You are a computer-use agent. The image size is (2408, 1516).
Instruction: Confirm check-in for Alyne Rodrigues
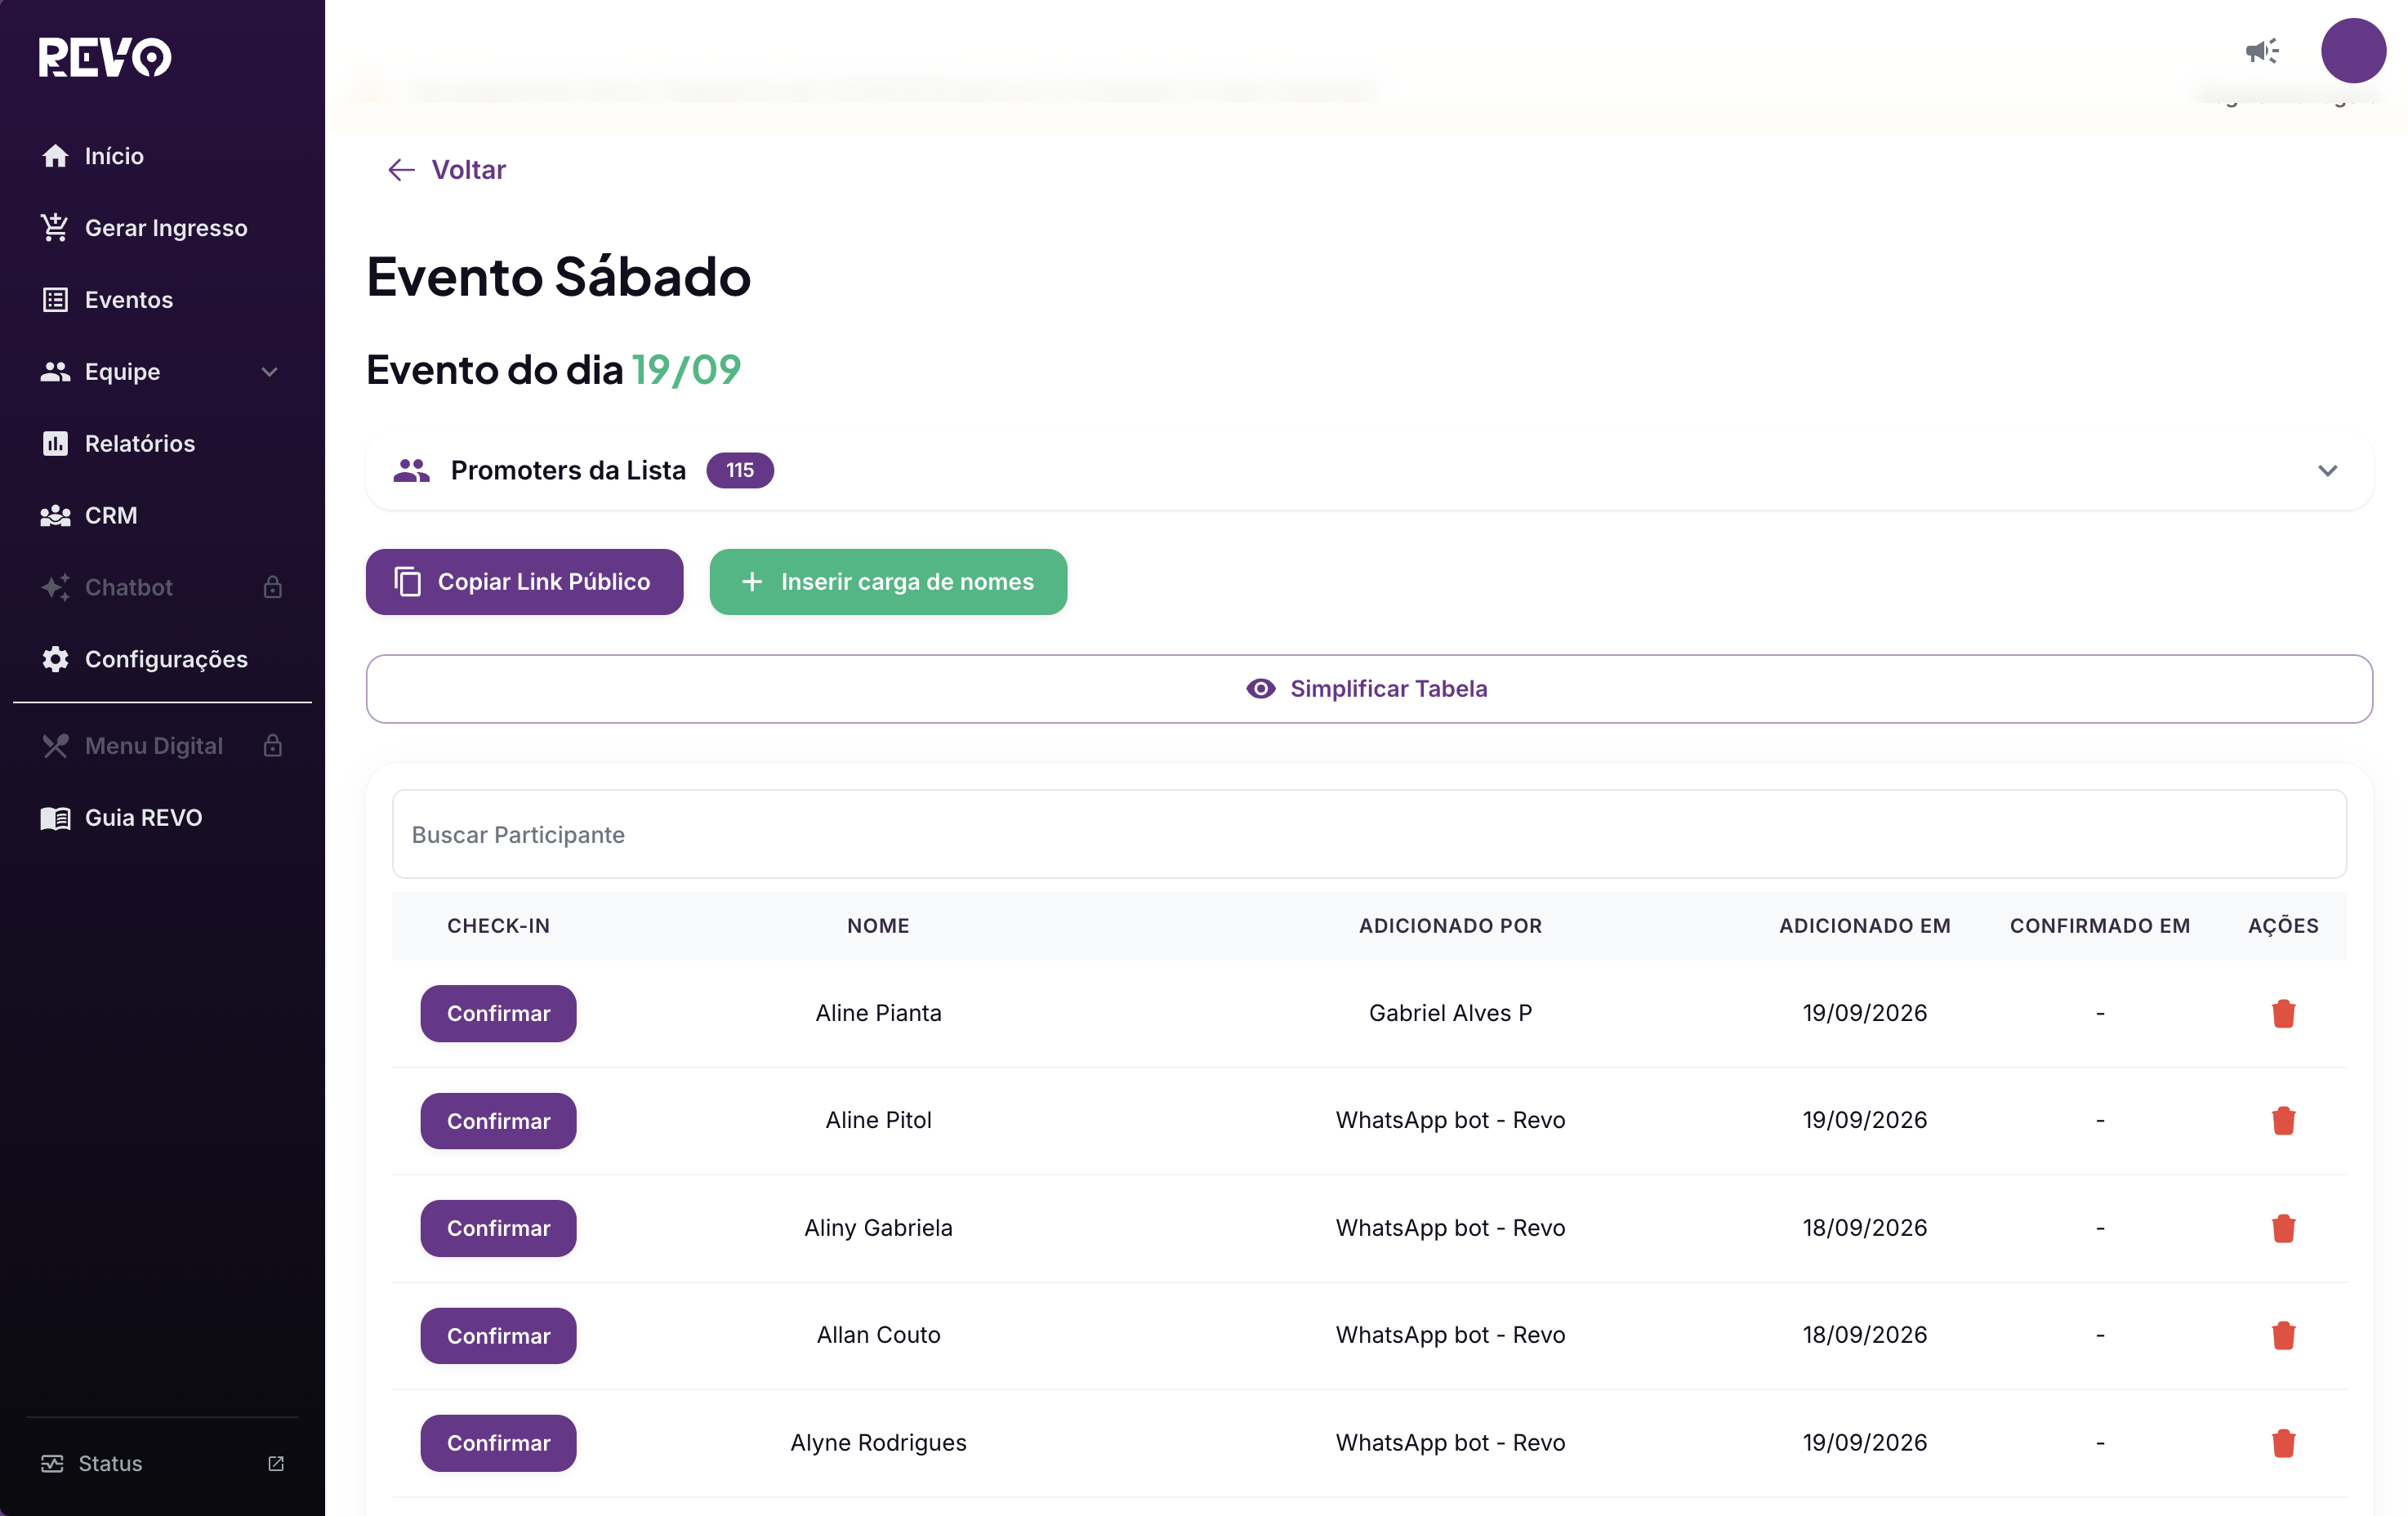coord(498,1443)
